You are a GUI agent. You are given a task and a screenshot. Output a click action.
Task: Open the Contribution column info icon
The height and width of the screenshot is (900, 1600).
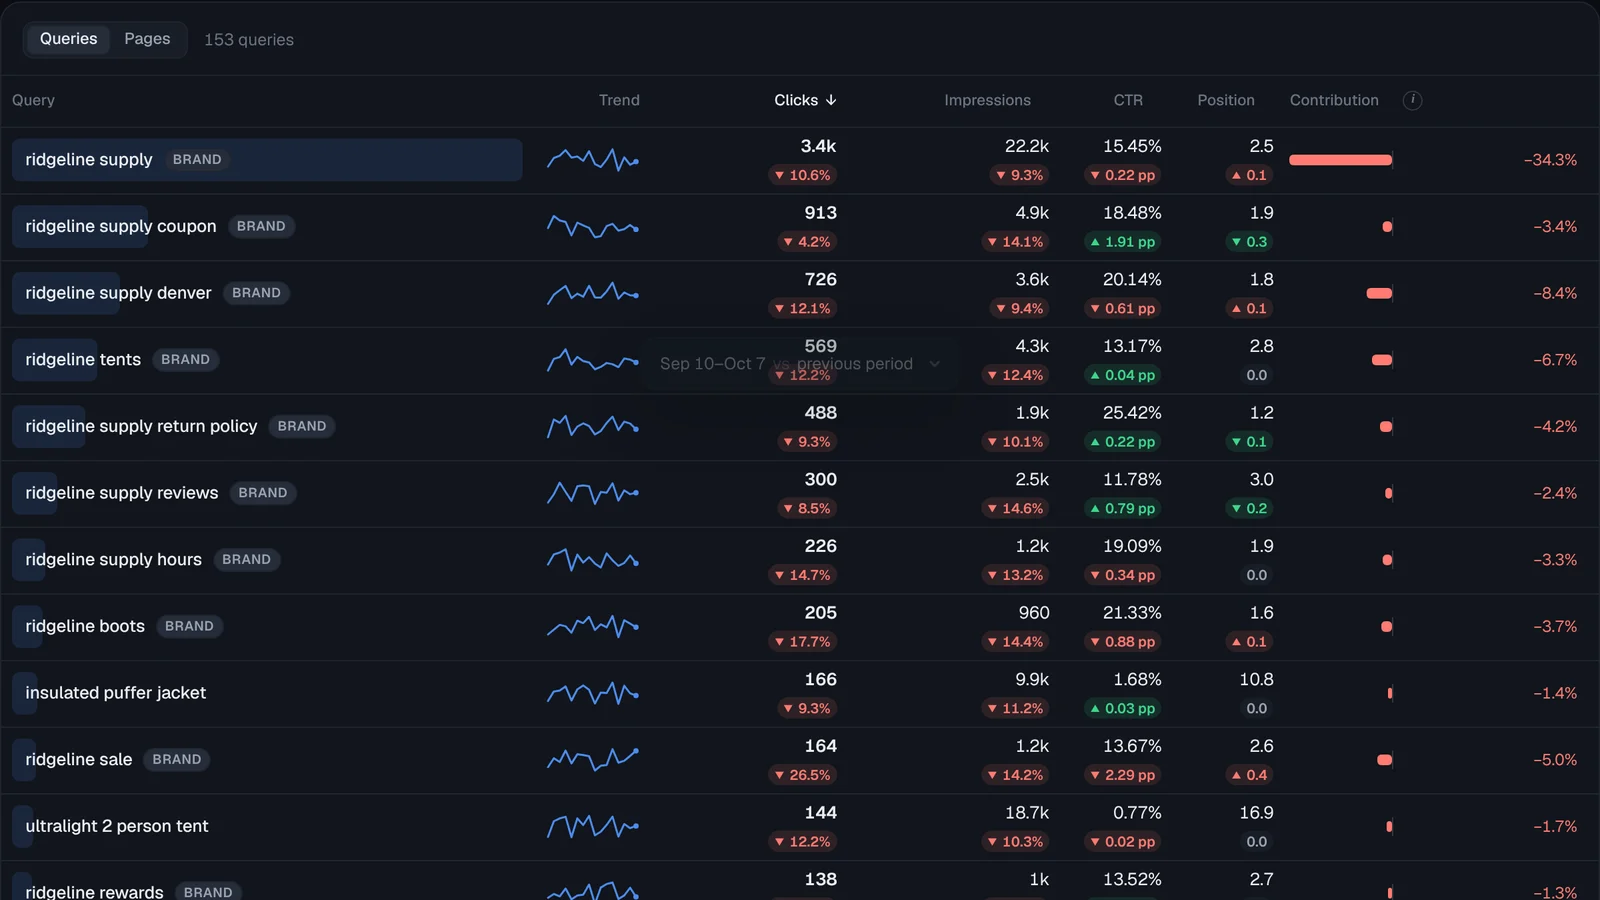coord(1412,100)
